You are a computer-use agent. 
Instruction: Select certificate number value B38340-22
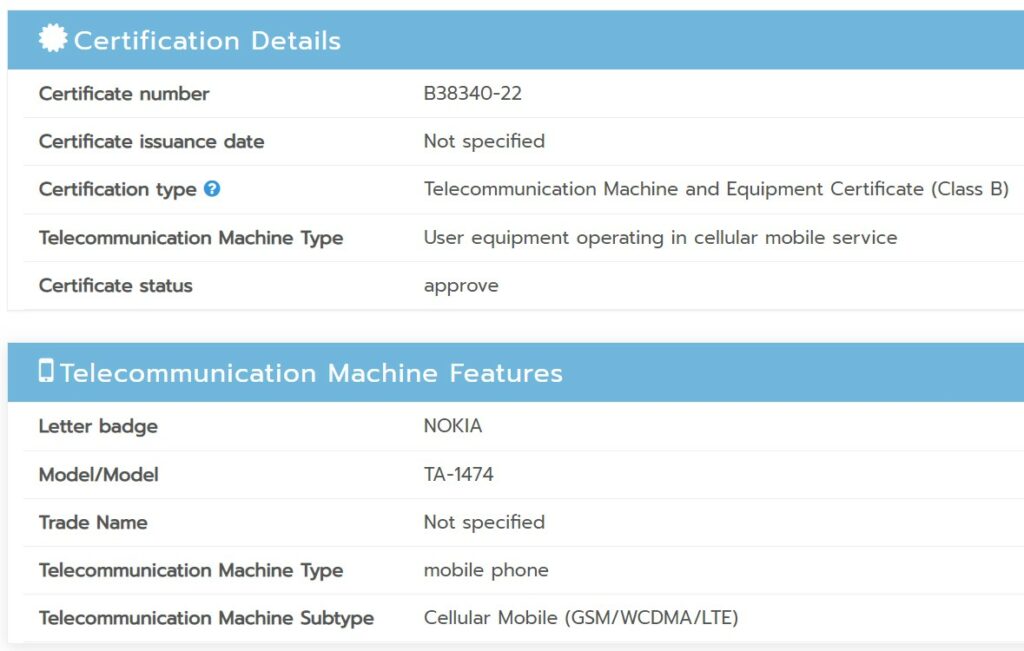473,93
